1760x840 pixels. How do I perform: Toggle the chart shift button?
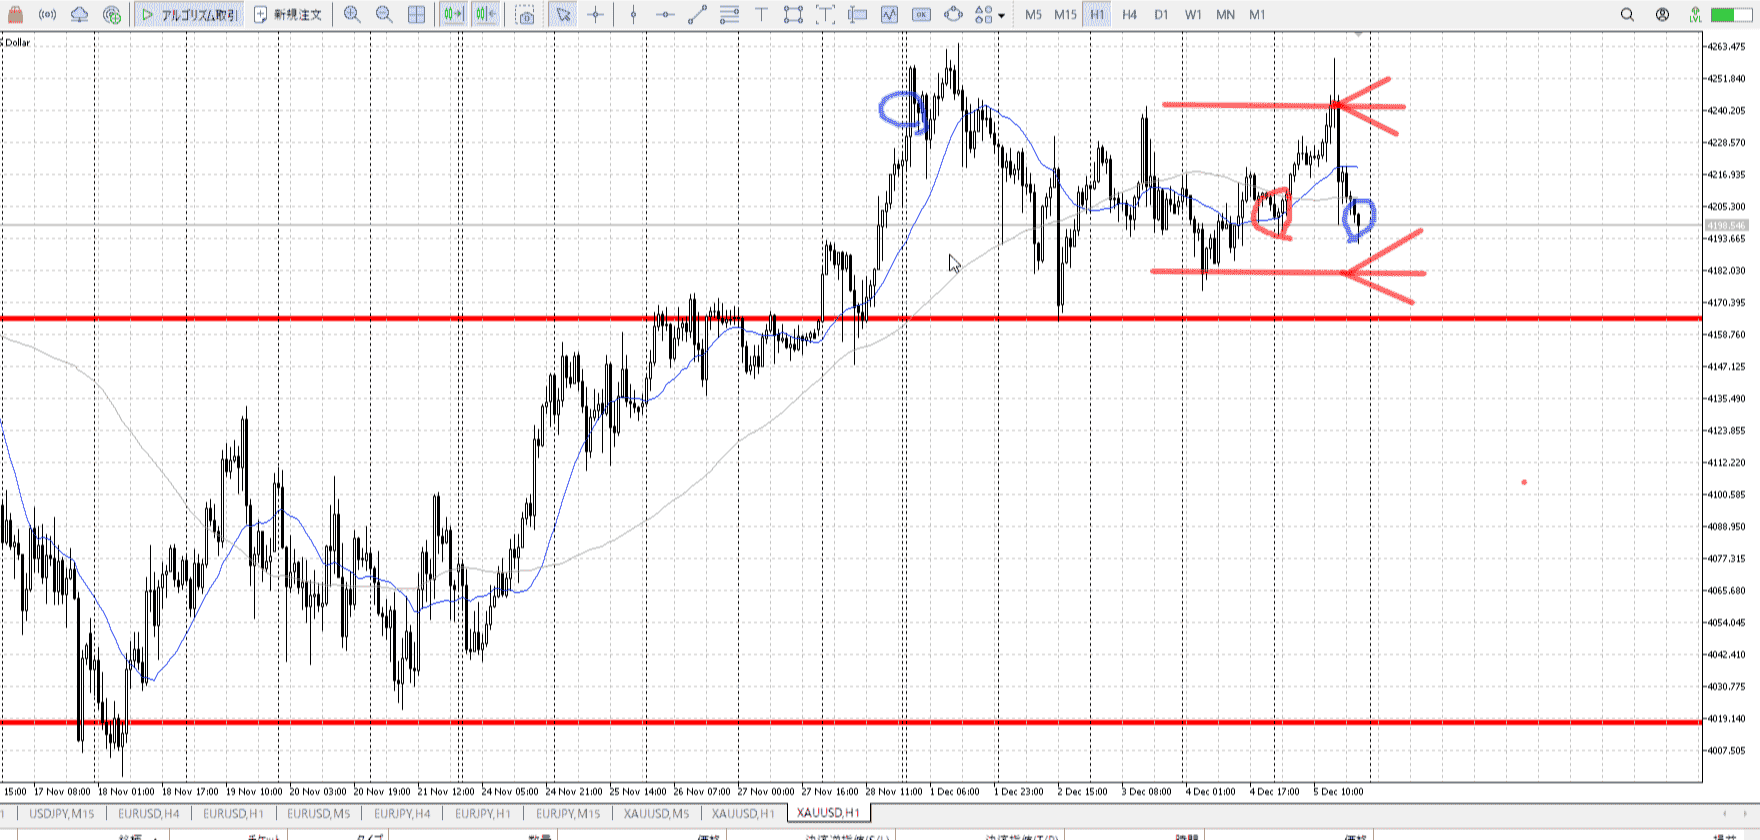point(486,15)
